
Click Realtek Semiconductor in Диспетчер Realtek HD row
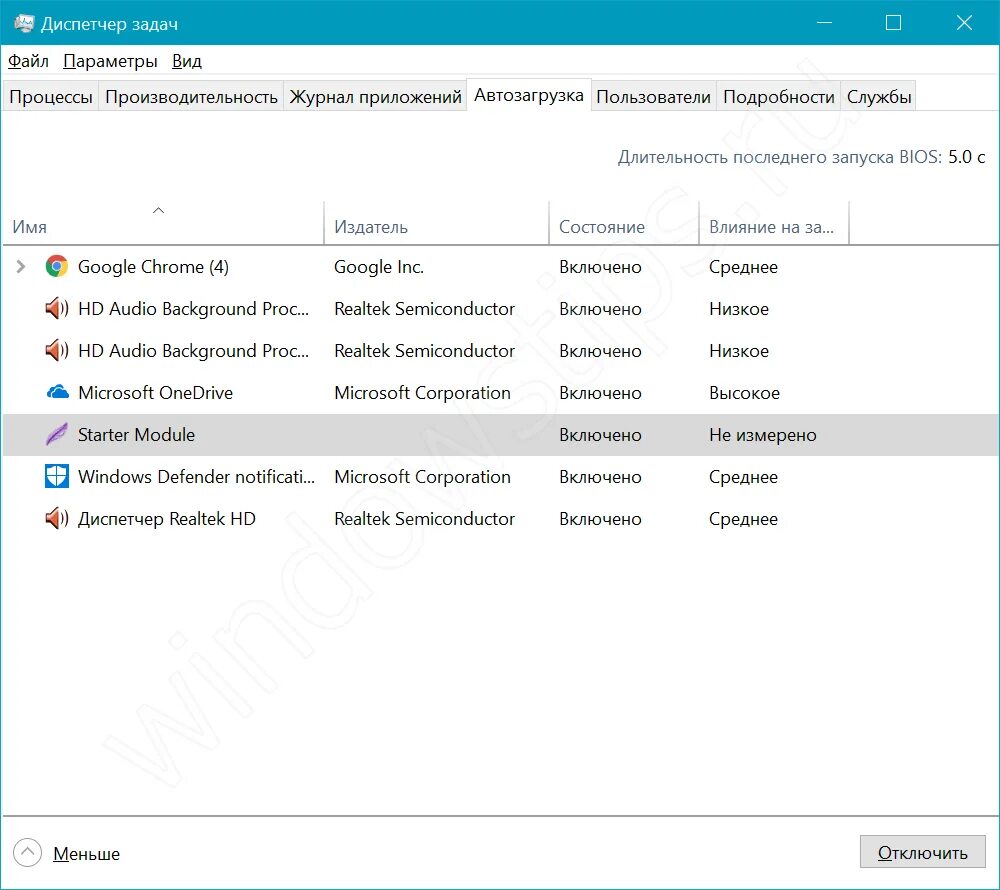424,519
